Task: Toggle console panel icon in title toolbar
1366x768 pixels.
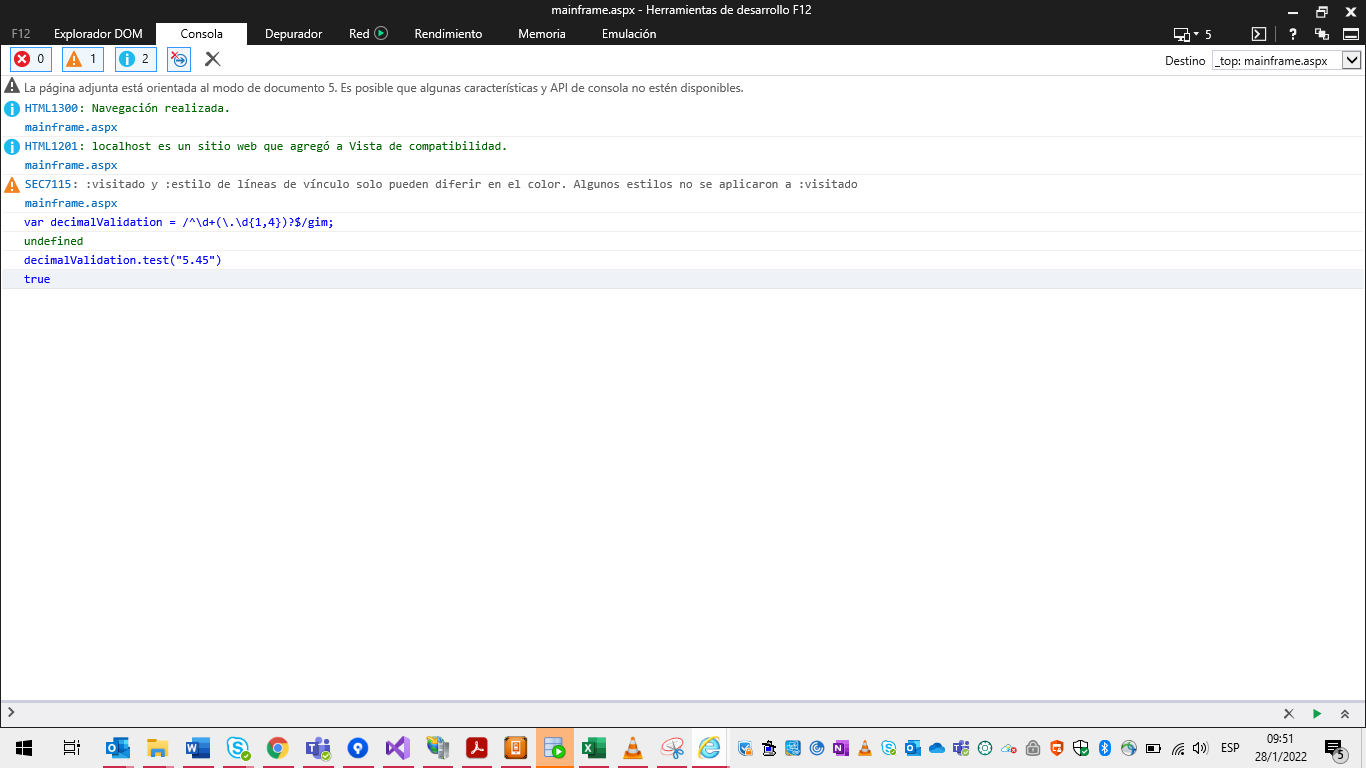Action: tap(1260, 34)
